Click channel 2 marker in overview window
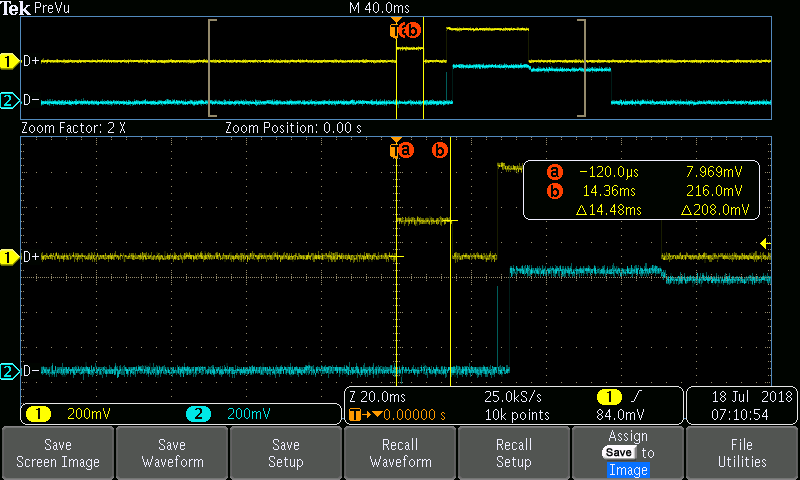The height and width of the screenshot is (480, 800). point(9,100)
